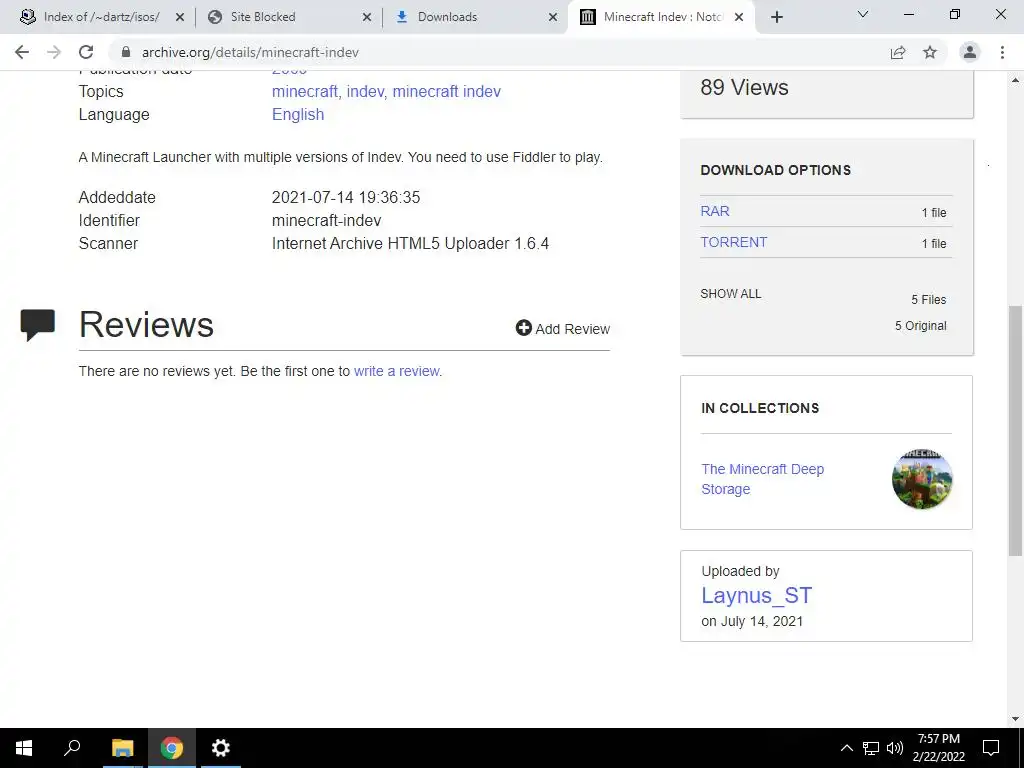Click the browser forward arrow
Screen dimensions: 1024x768
coord(54,52)
